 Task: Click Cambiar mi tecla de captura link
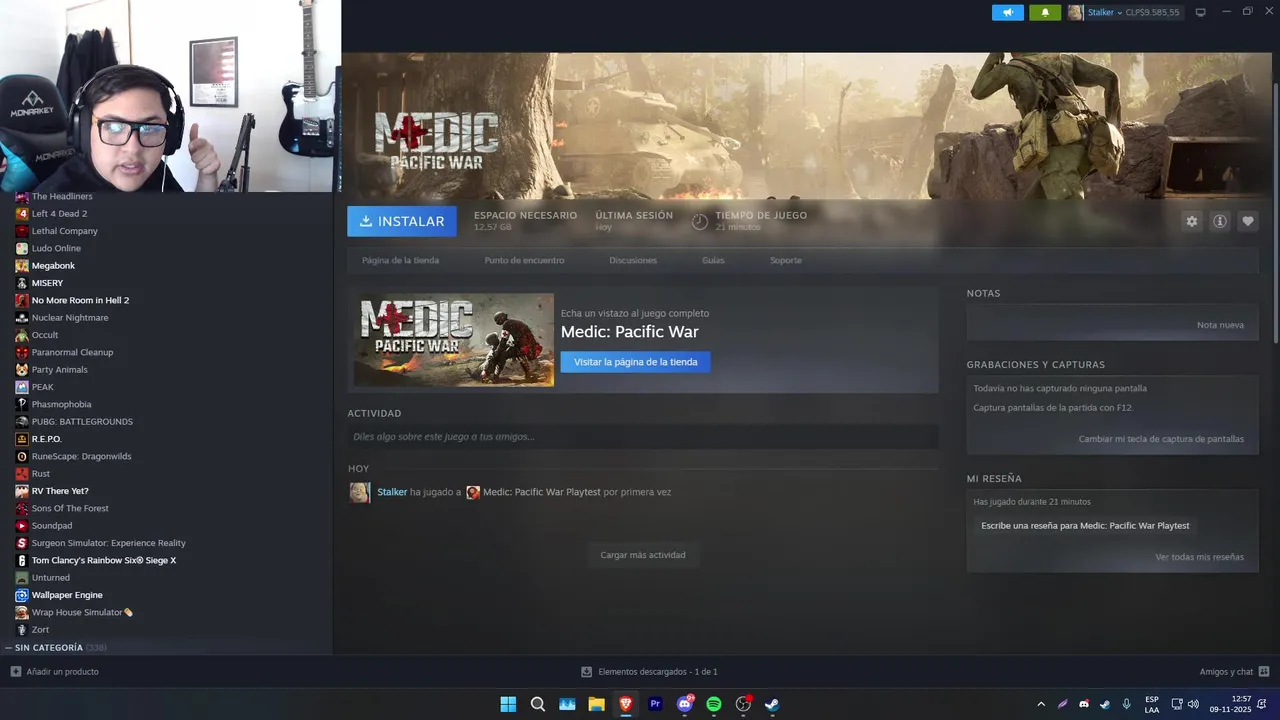point(1161,439)
